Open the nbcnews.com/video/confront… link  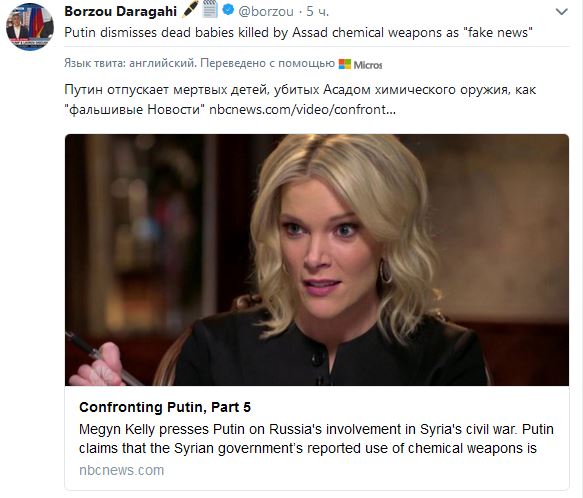pos(302,109)
